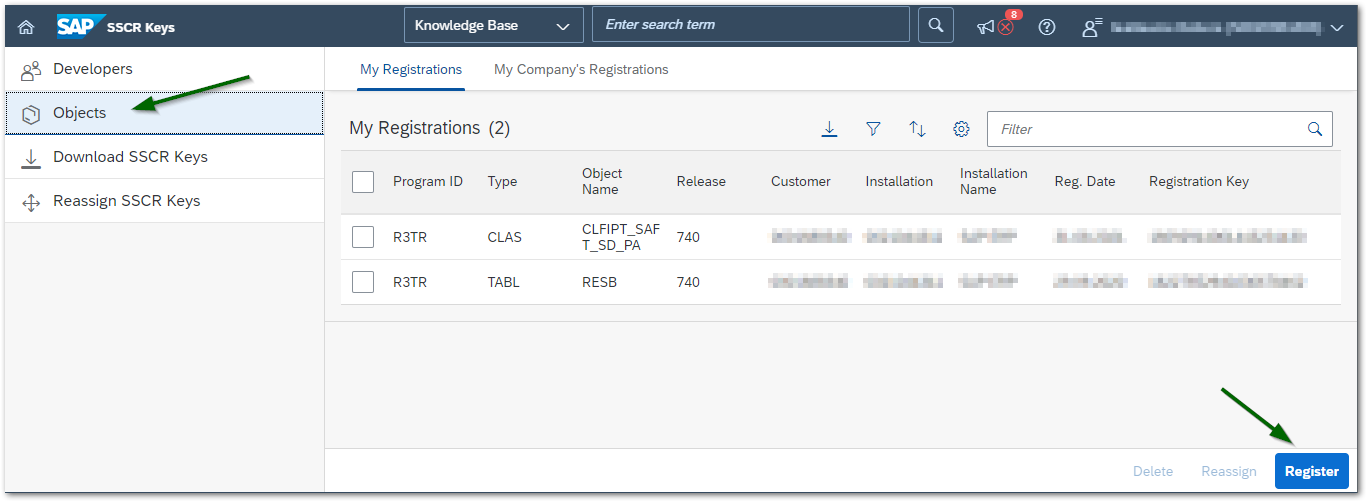Toggle the select-all header checkbox
Image resolution: width=1367 pixels, height=502 pixels.
click(x=363, y=181)
